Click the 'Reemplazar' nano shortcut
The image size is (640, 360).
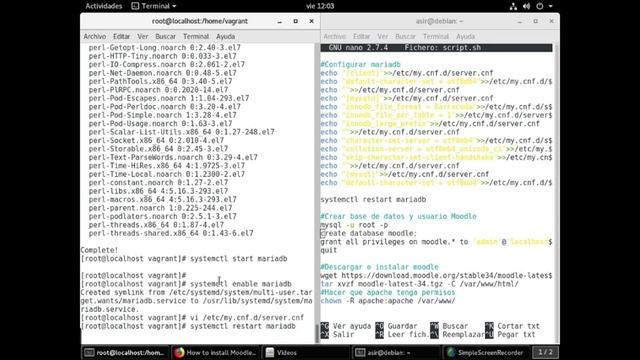pos(457,335)
